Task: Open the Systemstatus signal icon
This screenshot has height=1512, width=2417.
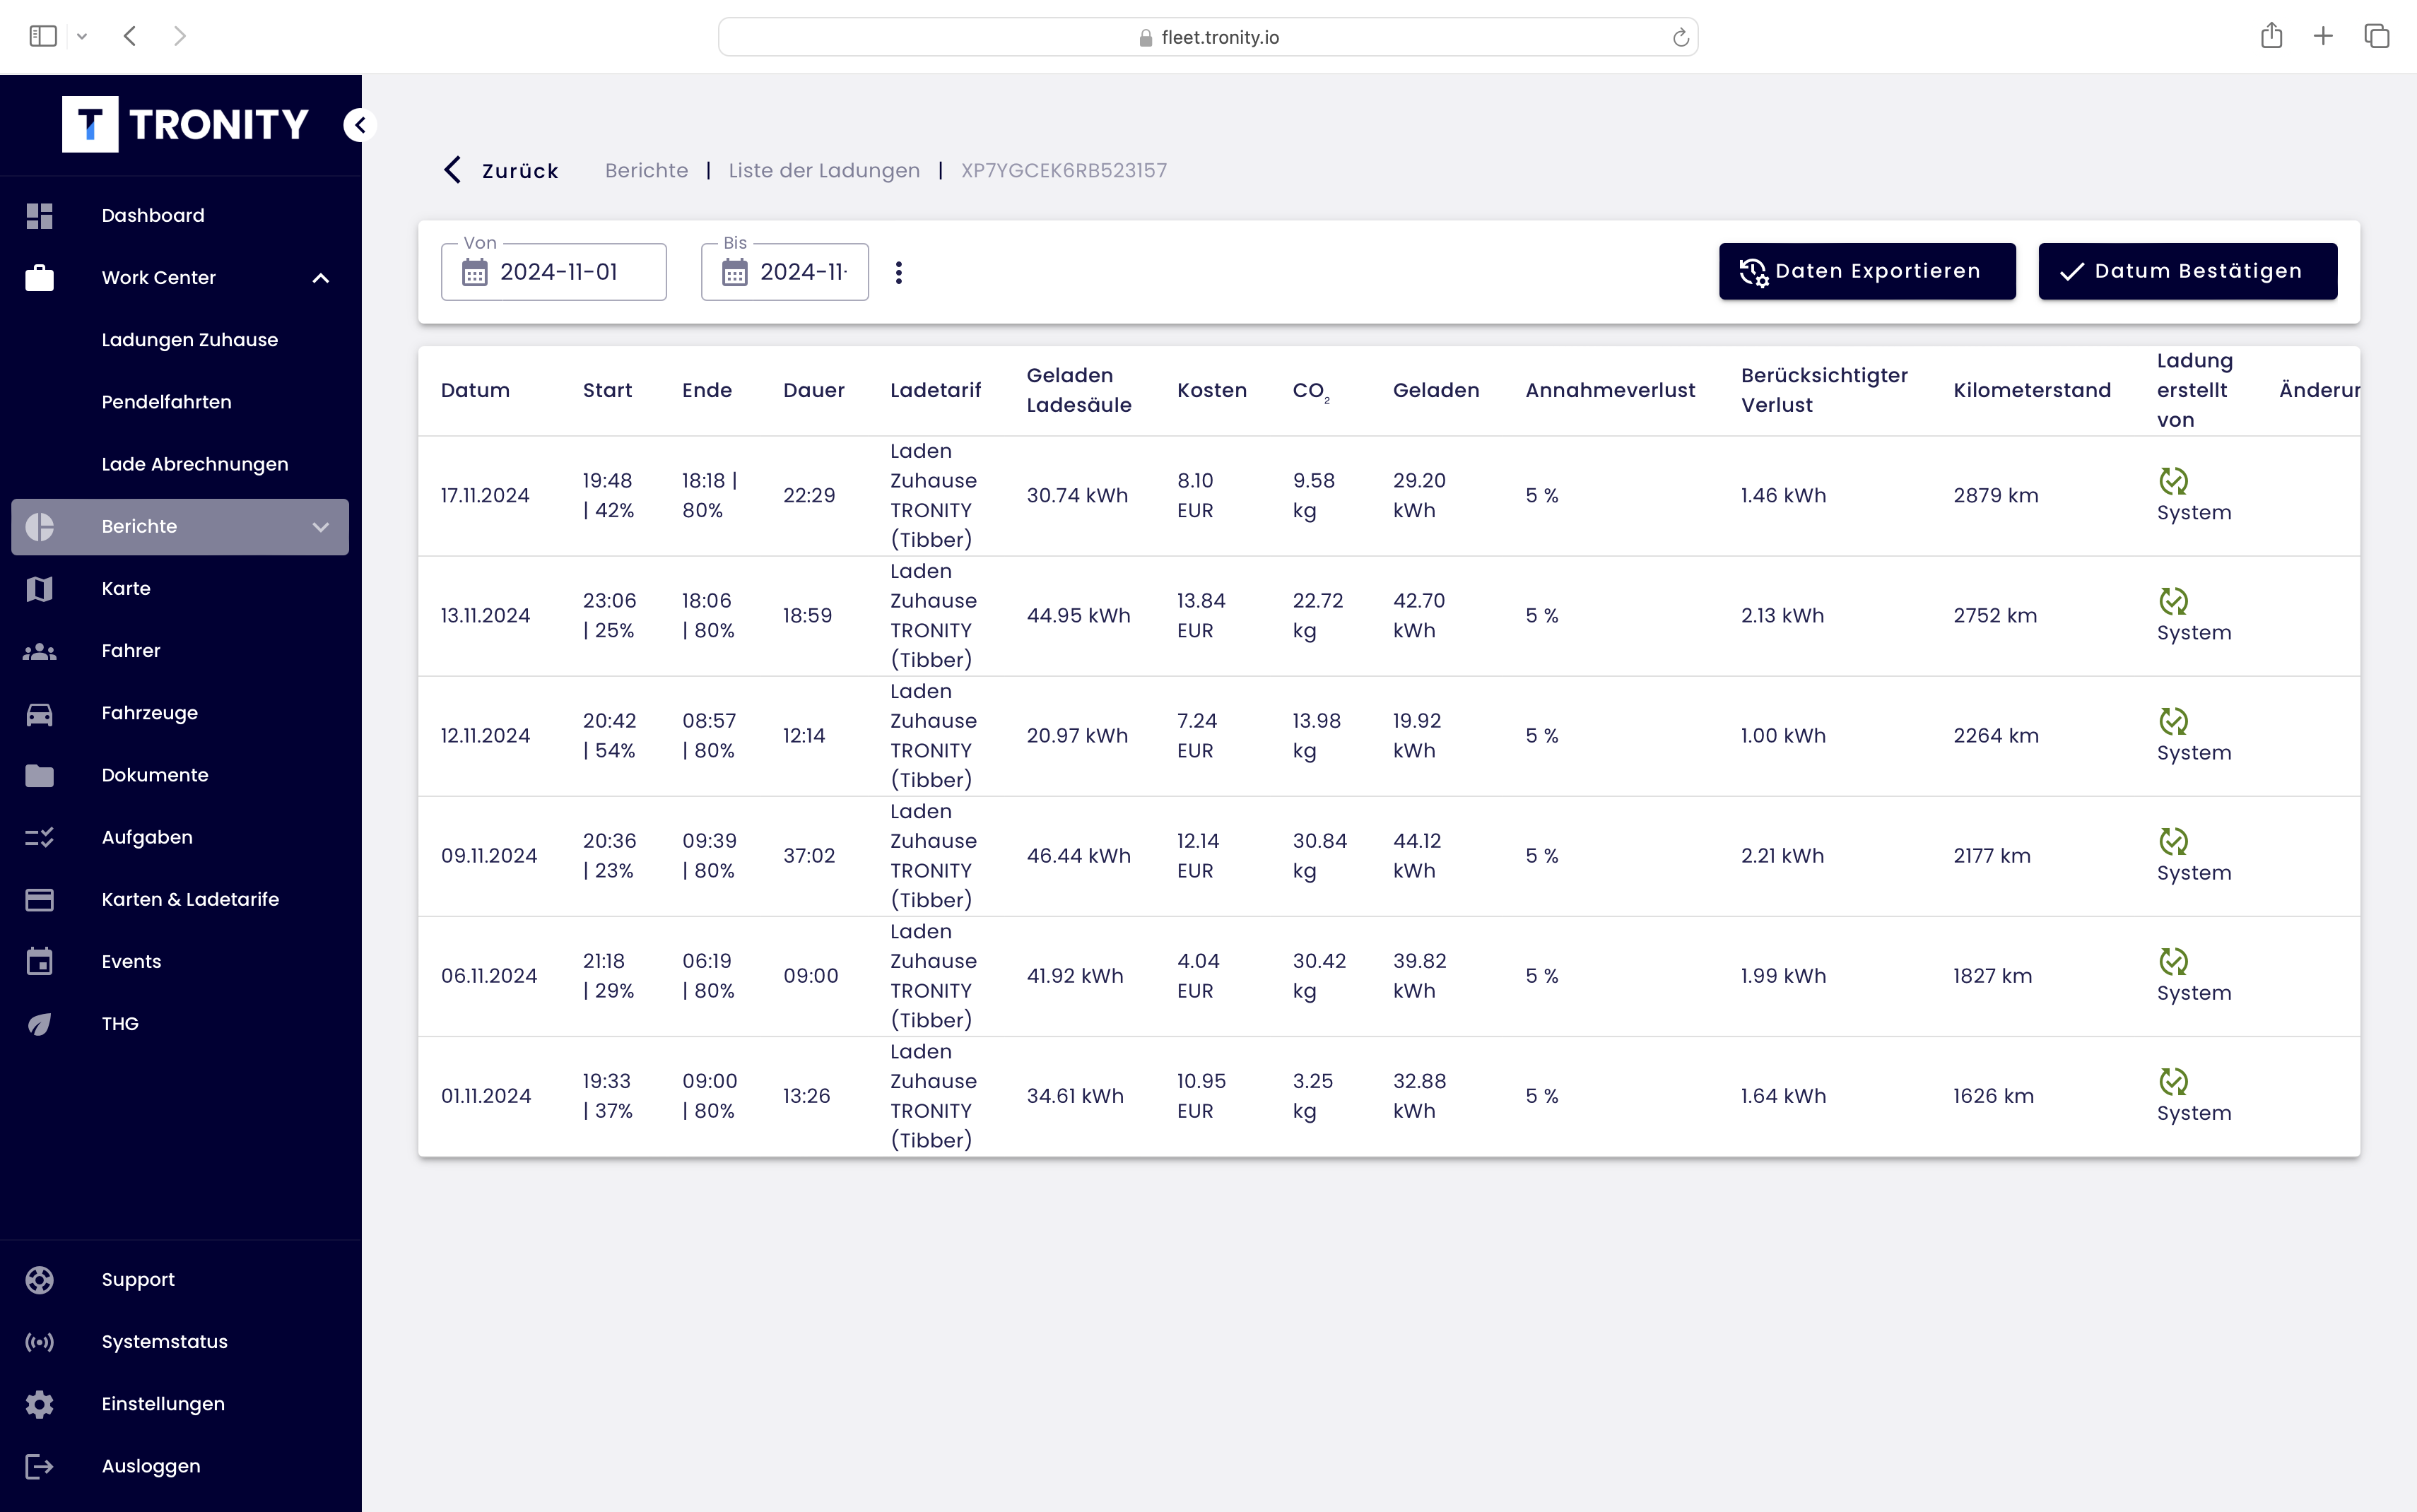Action: coord(39,1342)
